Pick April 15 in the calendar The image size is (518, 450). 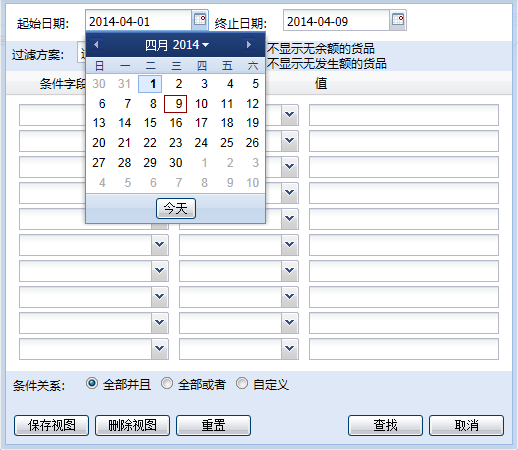click(150, 123)
